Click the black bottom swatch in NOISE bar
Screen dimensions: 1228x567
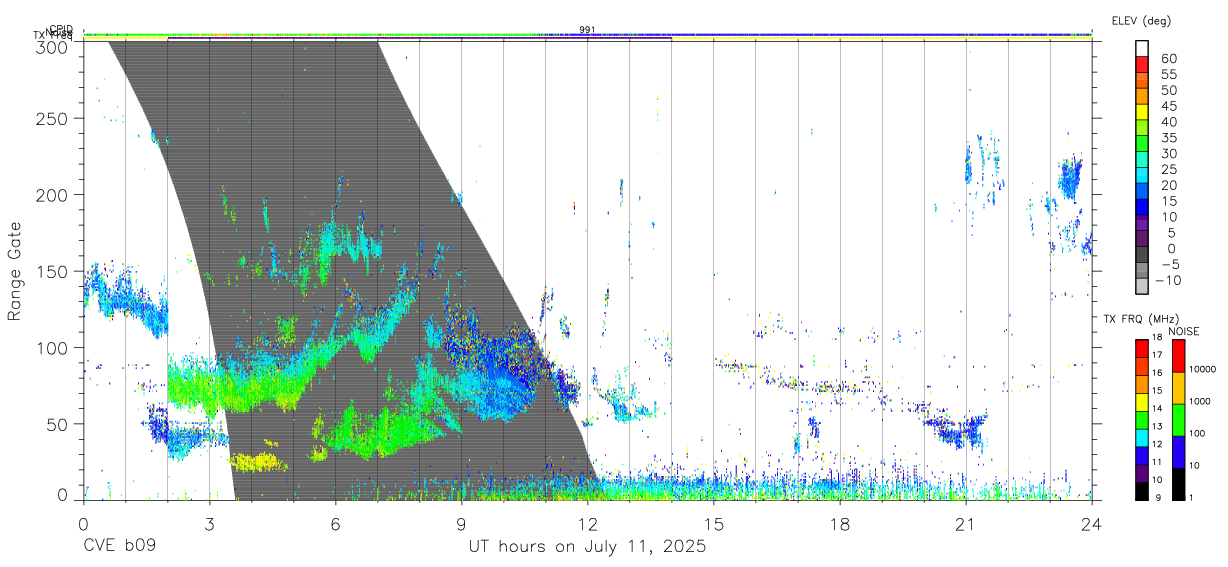click(x=1178, y=484)
